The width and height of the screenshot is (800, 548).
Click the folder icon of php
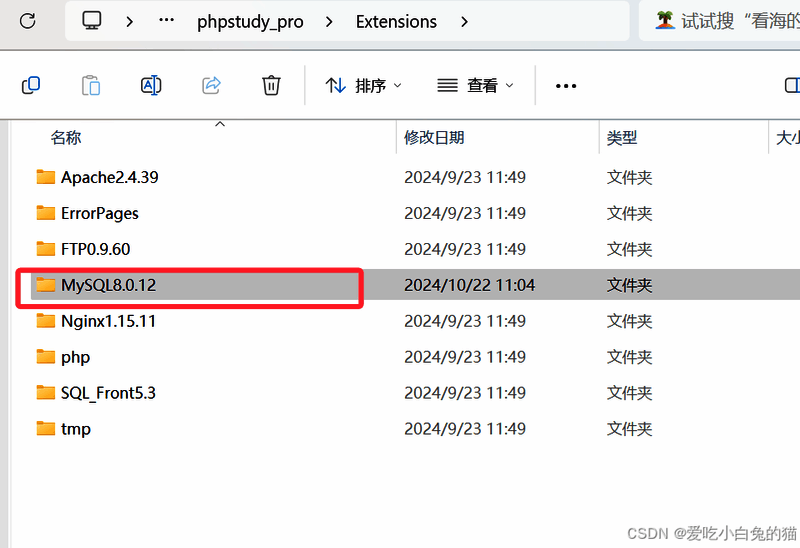pos(45,356)
